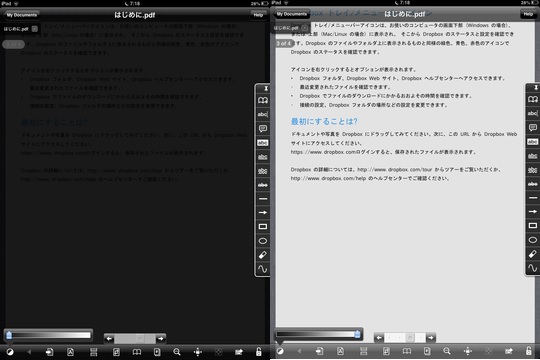Pin the annotation toolbar on the bright screen

[x=536, y=88]
